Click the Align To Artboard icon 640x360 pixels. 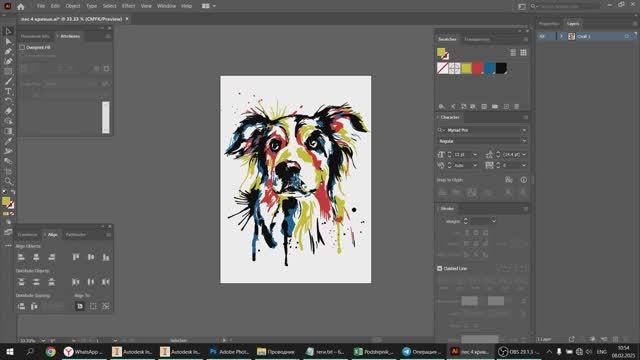(x=80, y=306)
